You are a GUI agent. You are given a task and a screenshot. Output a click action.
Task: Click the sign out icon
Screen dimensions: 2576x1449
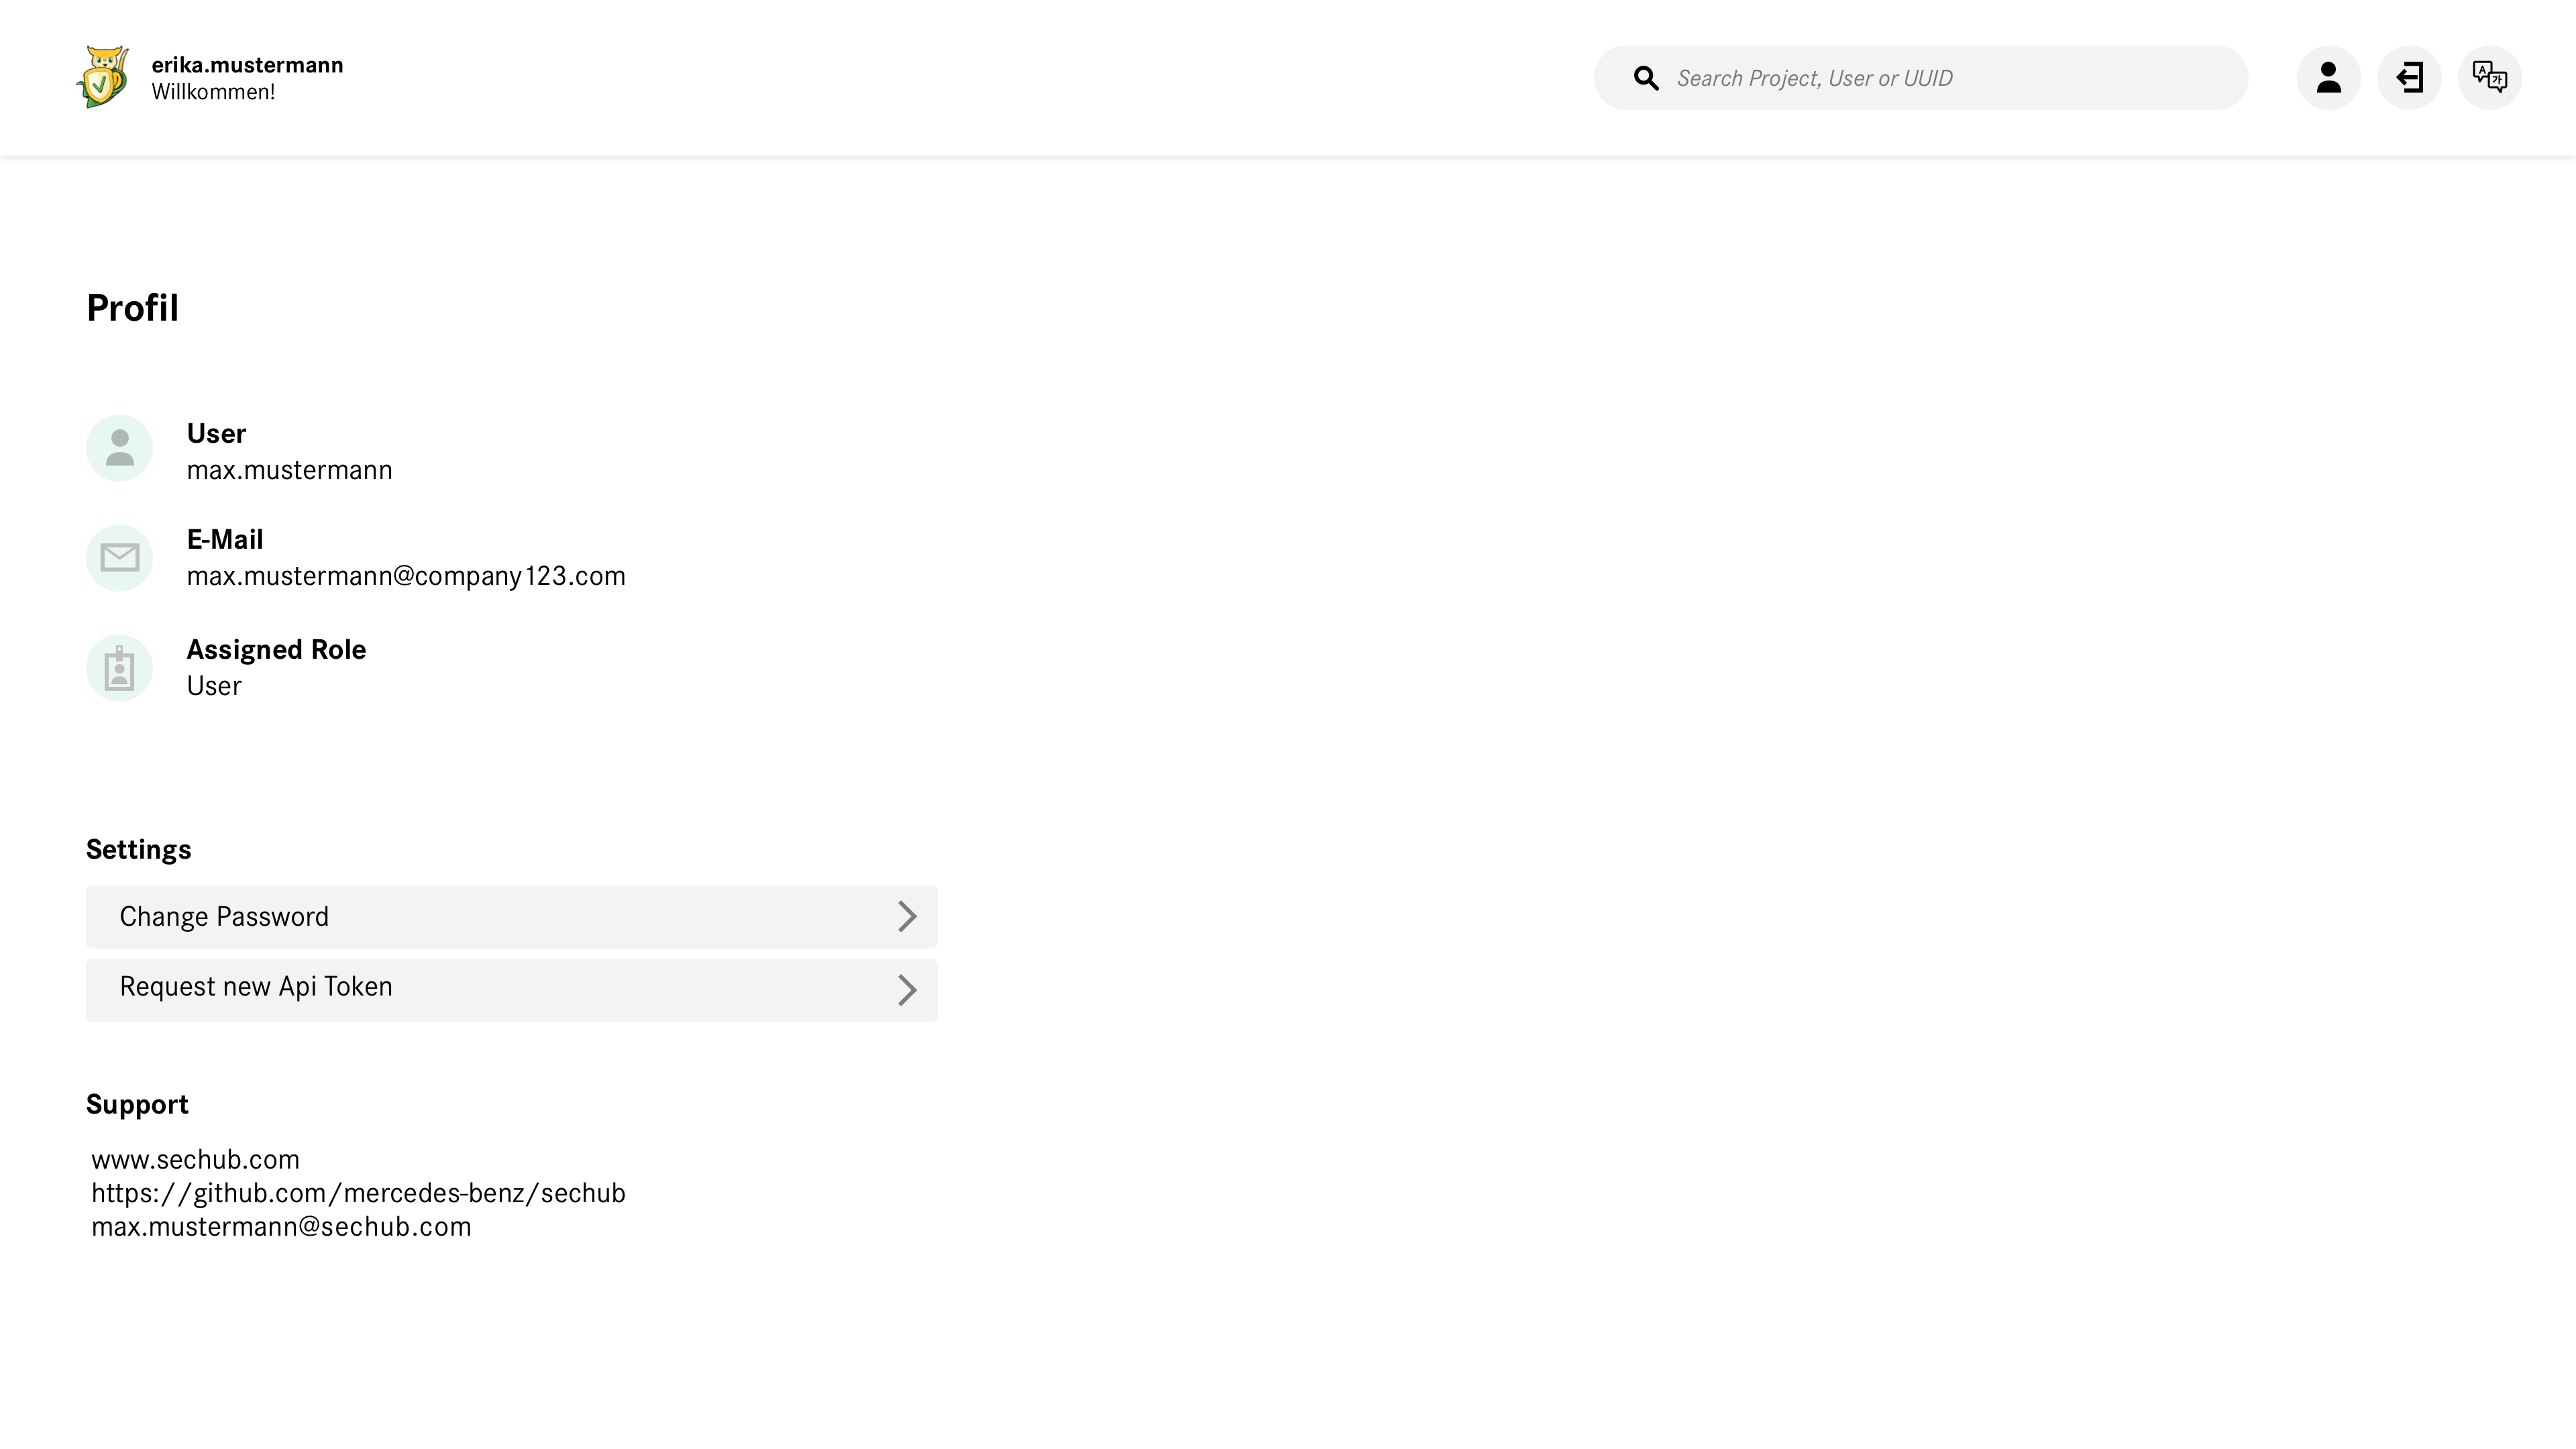pos(2409,77)
